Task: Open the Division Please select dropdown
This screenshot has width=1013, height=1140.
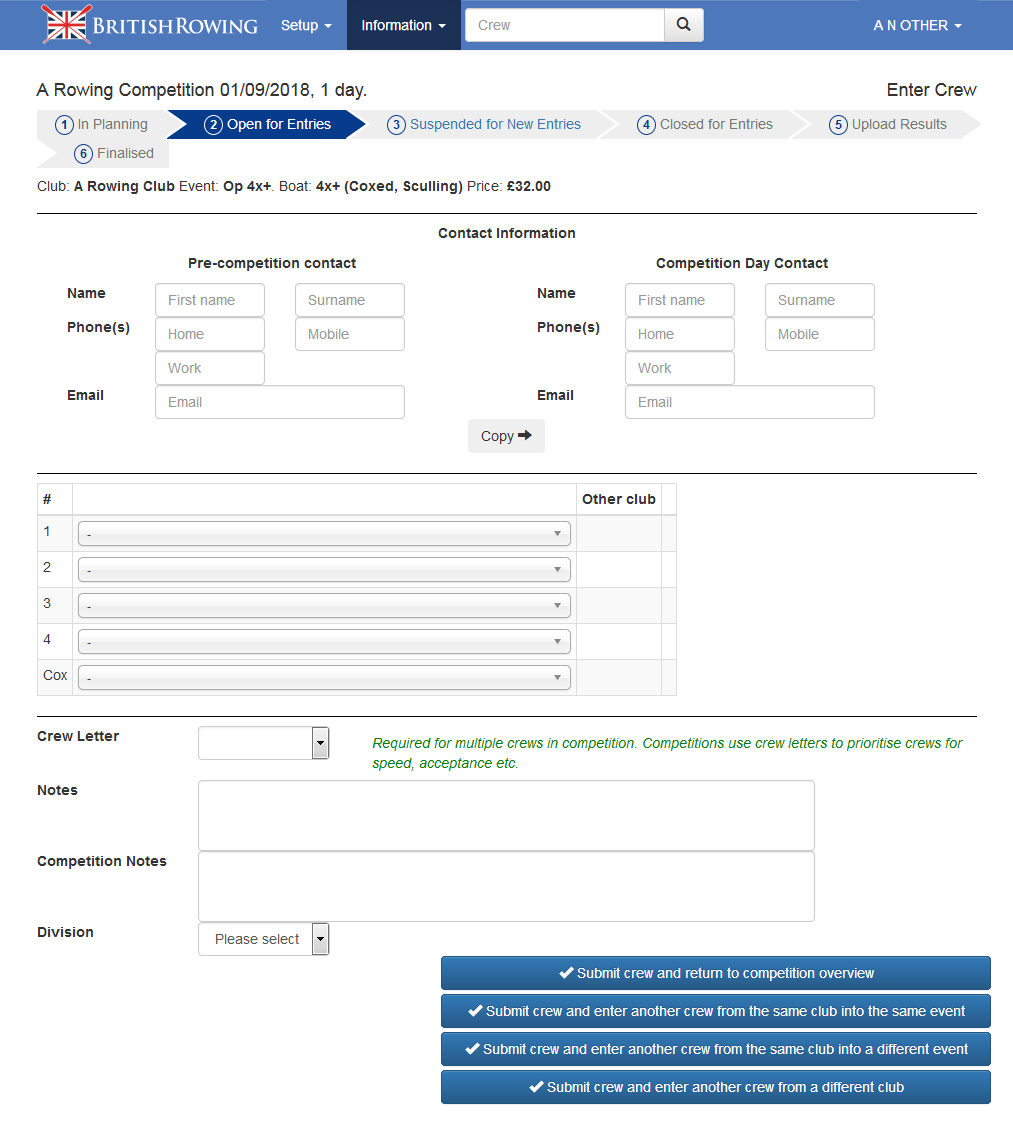Action: (264, 939)
